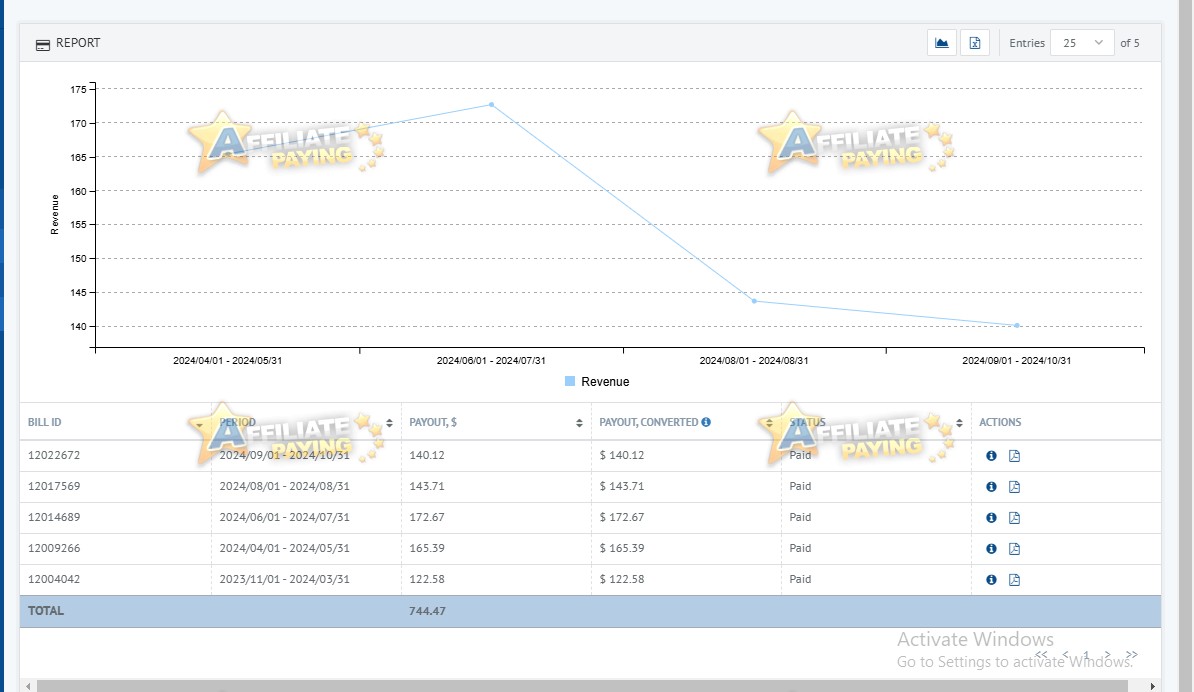Jump to the last page arrow
This screenshot has height=692, width=1194.
pyautogui.click(x=1132, y=655)
